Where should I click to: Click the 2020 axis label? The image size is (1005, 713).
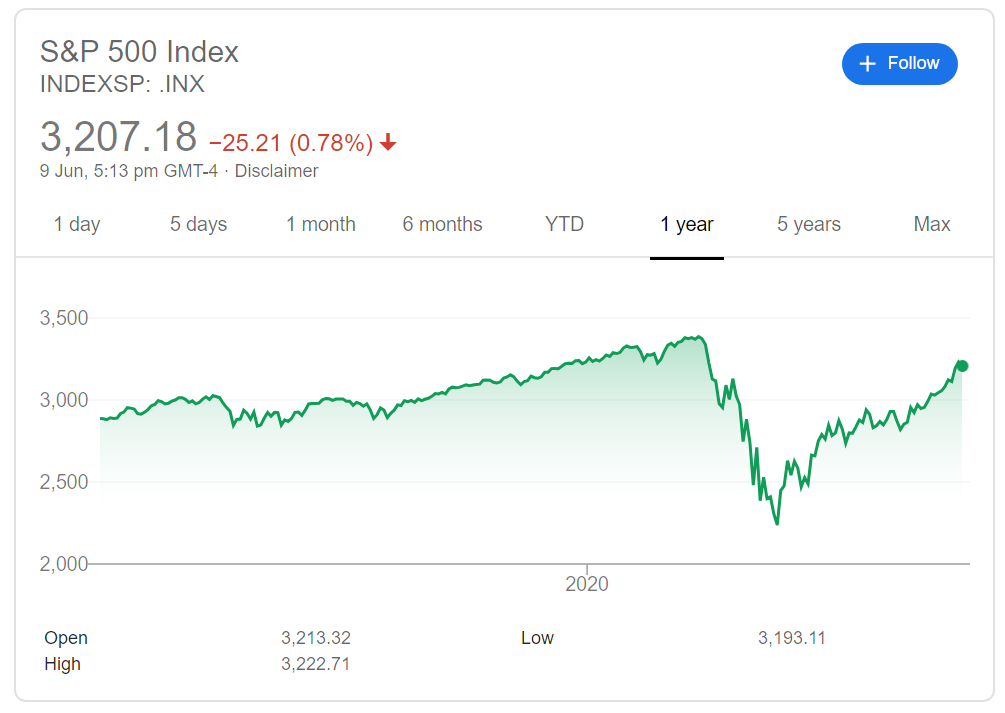point(587,583)
